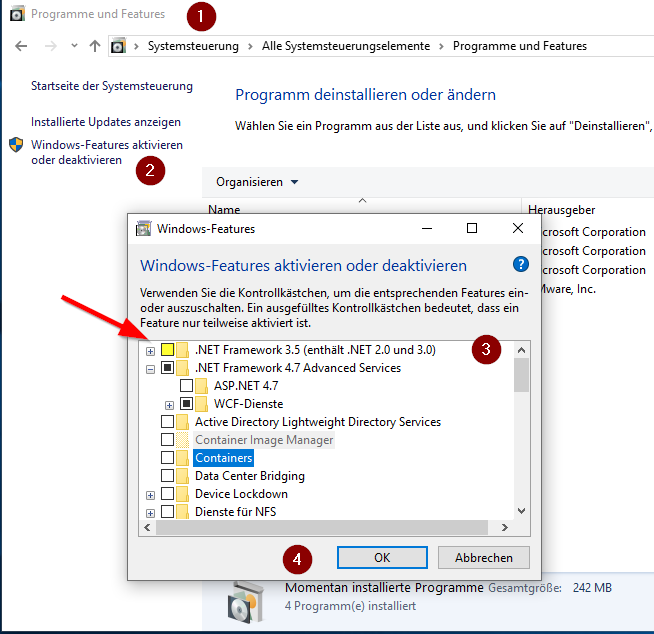Expand chevron after Systemsteuerung breadcrumb

250,46
